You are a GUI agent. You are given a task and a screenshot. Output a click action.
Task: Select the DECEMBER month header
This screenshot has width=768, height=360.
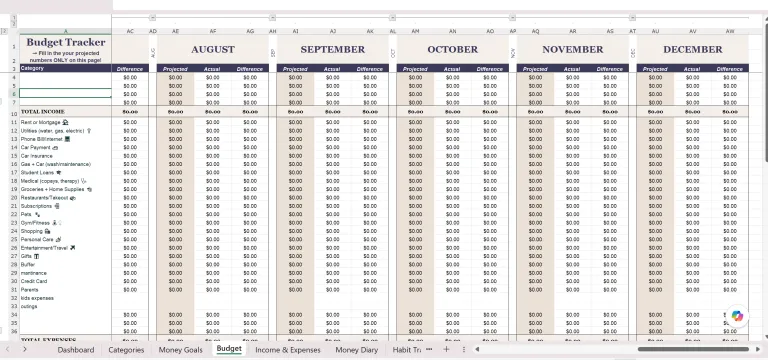(x=693, y=49)
